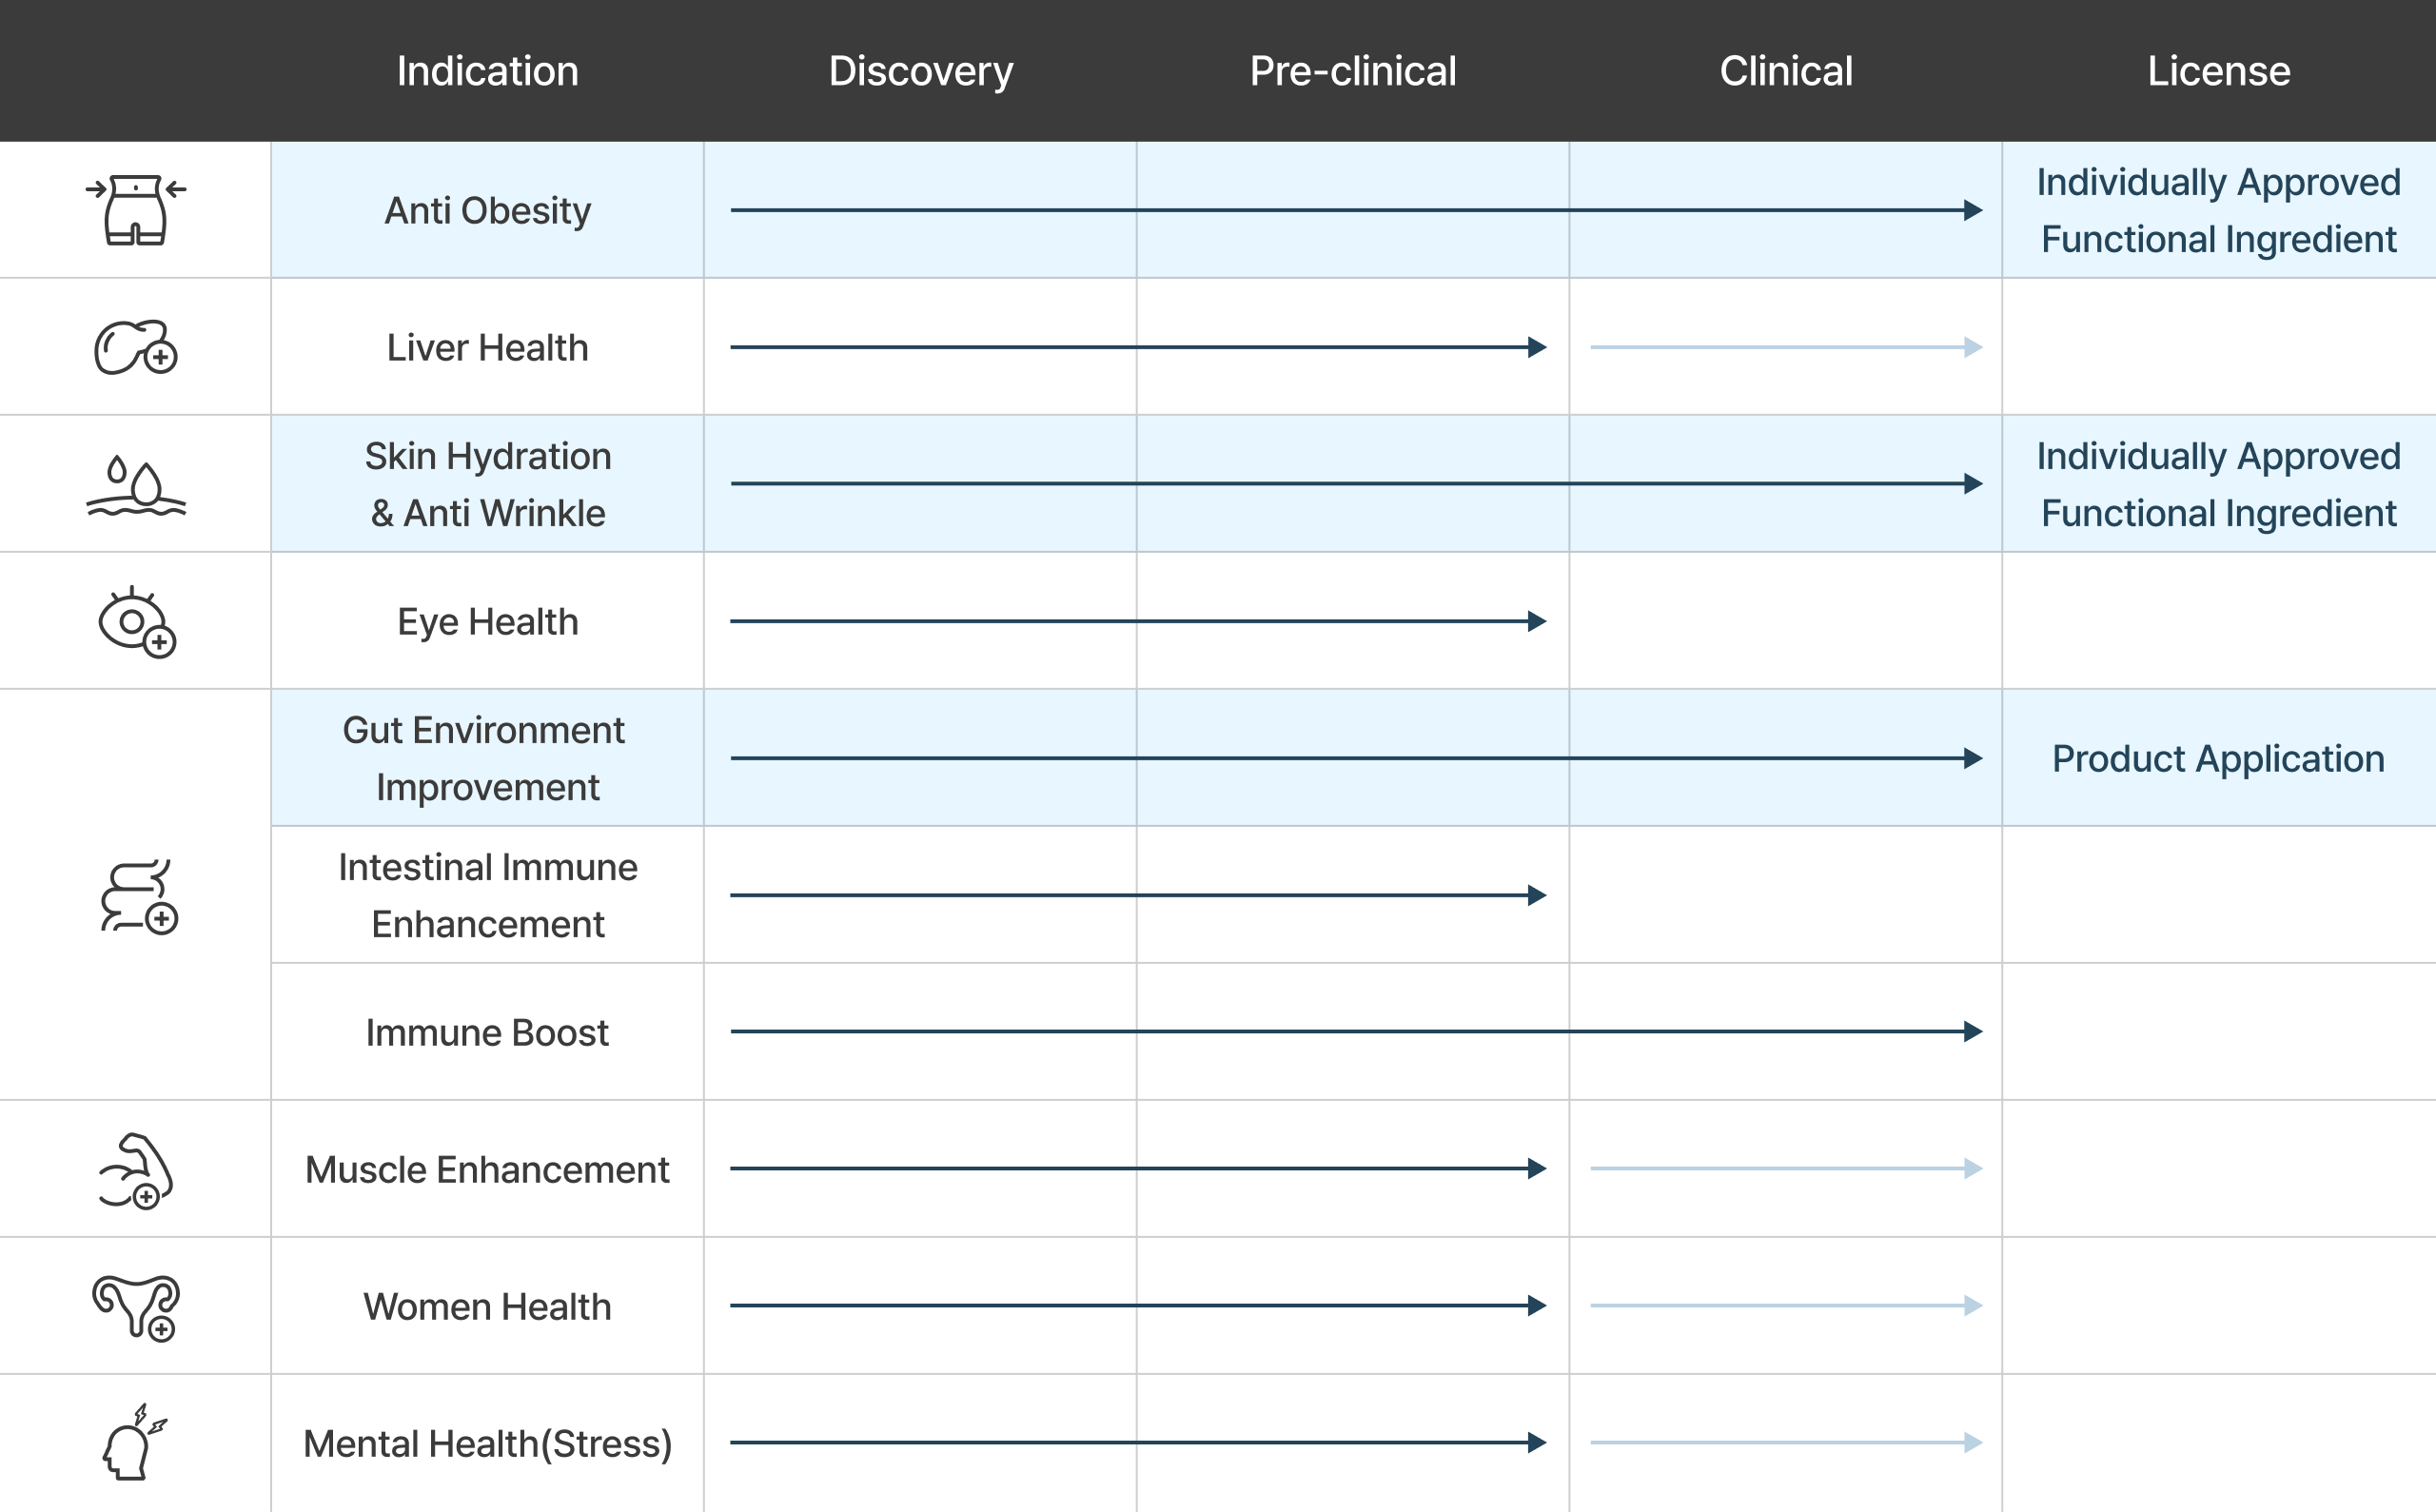Click the anti-obesity waist icon
Image resolution: width=2436 pixels, height=1512 pixels.
coord(135,210)
